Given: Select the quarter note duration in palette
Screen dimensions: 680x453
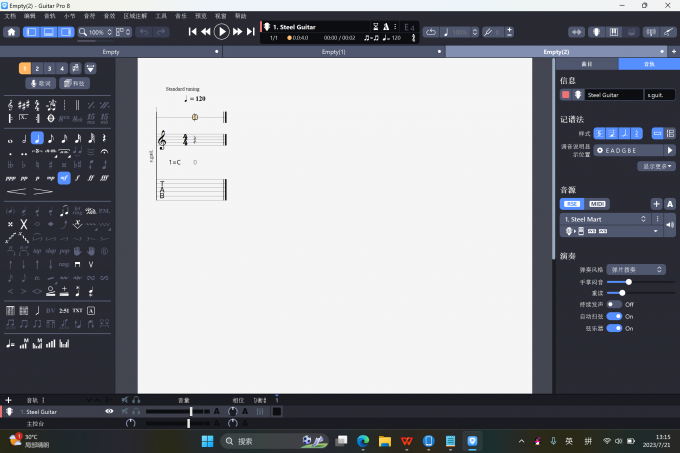Looking at the screenshot, I should pos(37,139).
